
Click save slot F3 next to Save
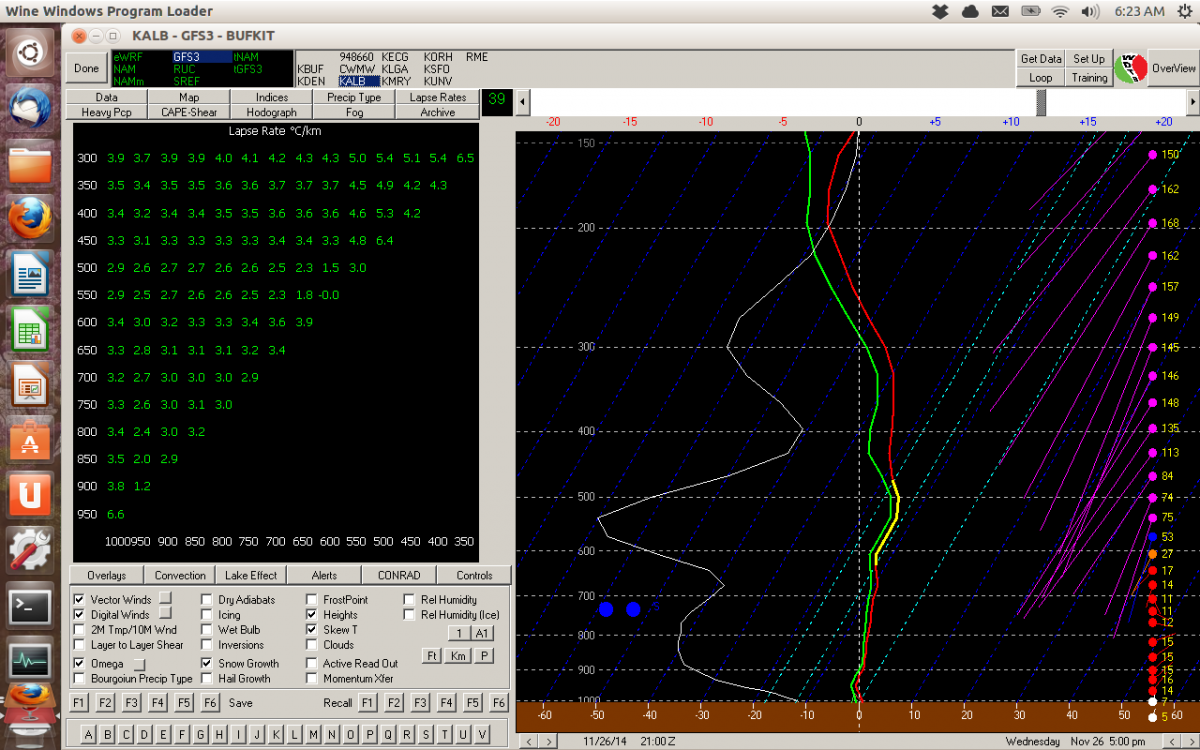click(x=131, y=703)
